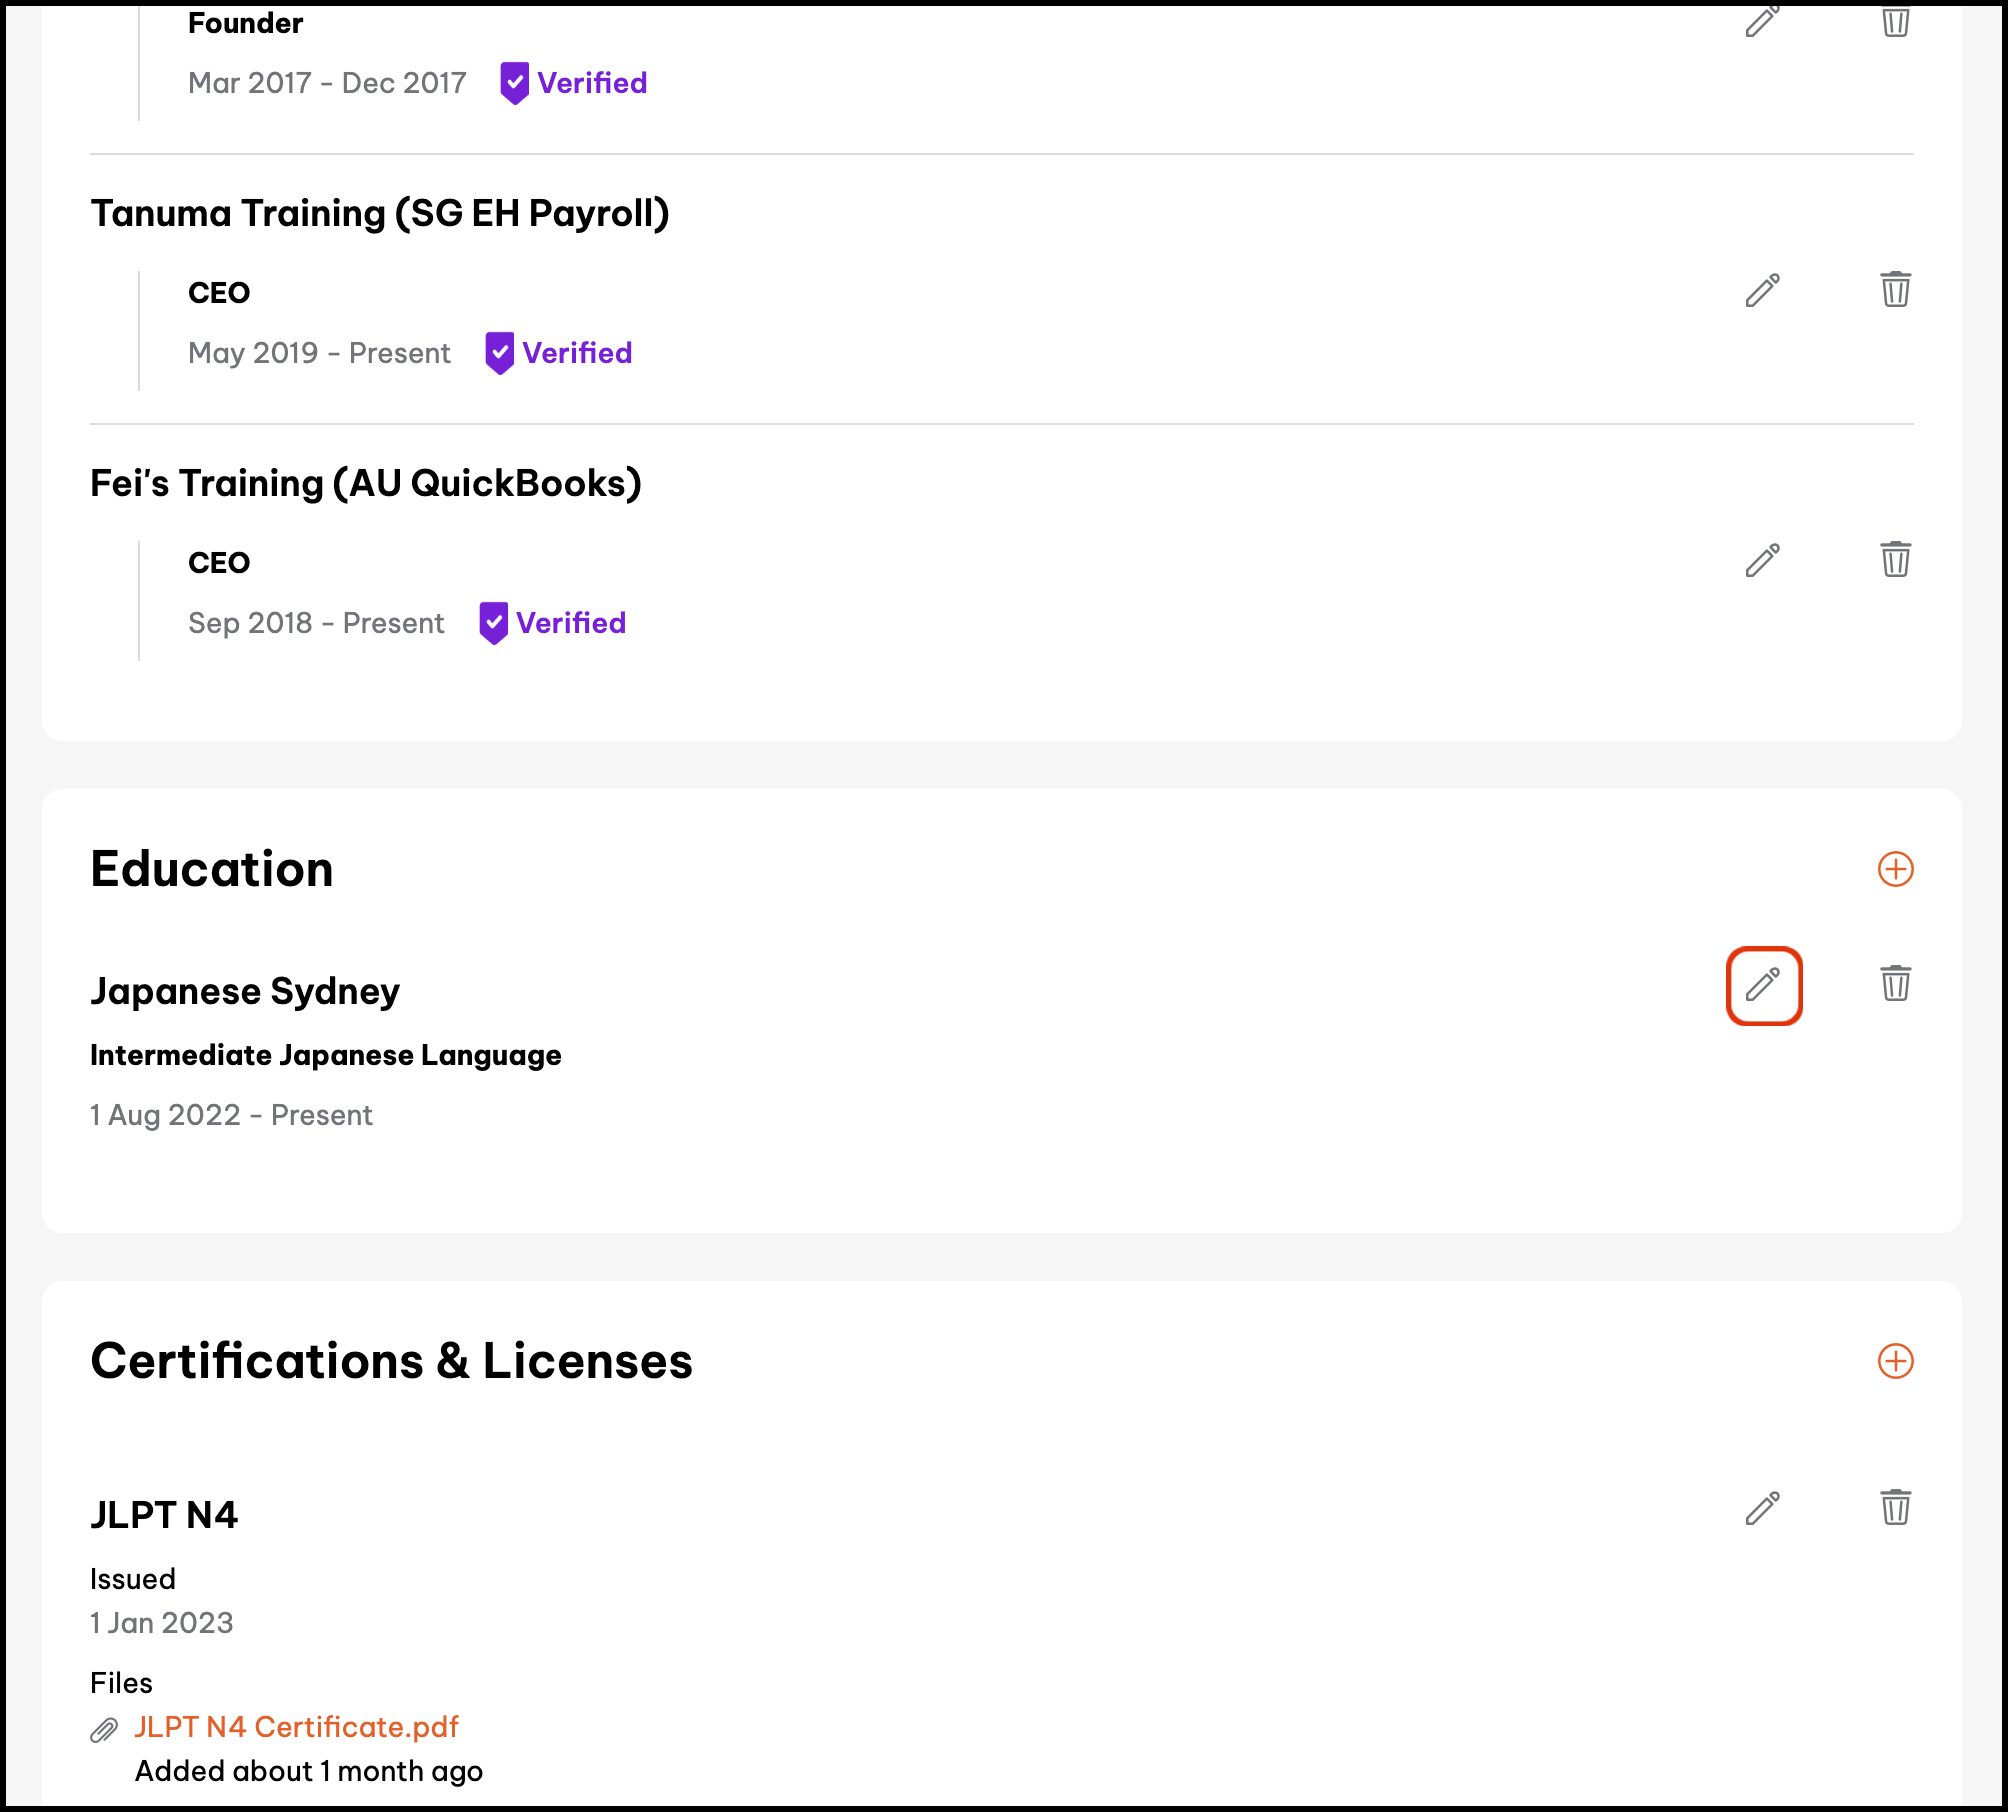Edit Japanese Sydney education entry
2008x1812 pixels.
(1763, 985)
